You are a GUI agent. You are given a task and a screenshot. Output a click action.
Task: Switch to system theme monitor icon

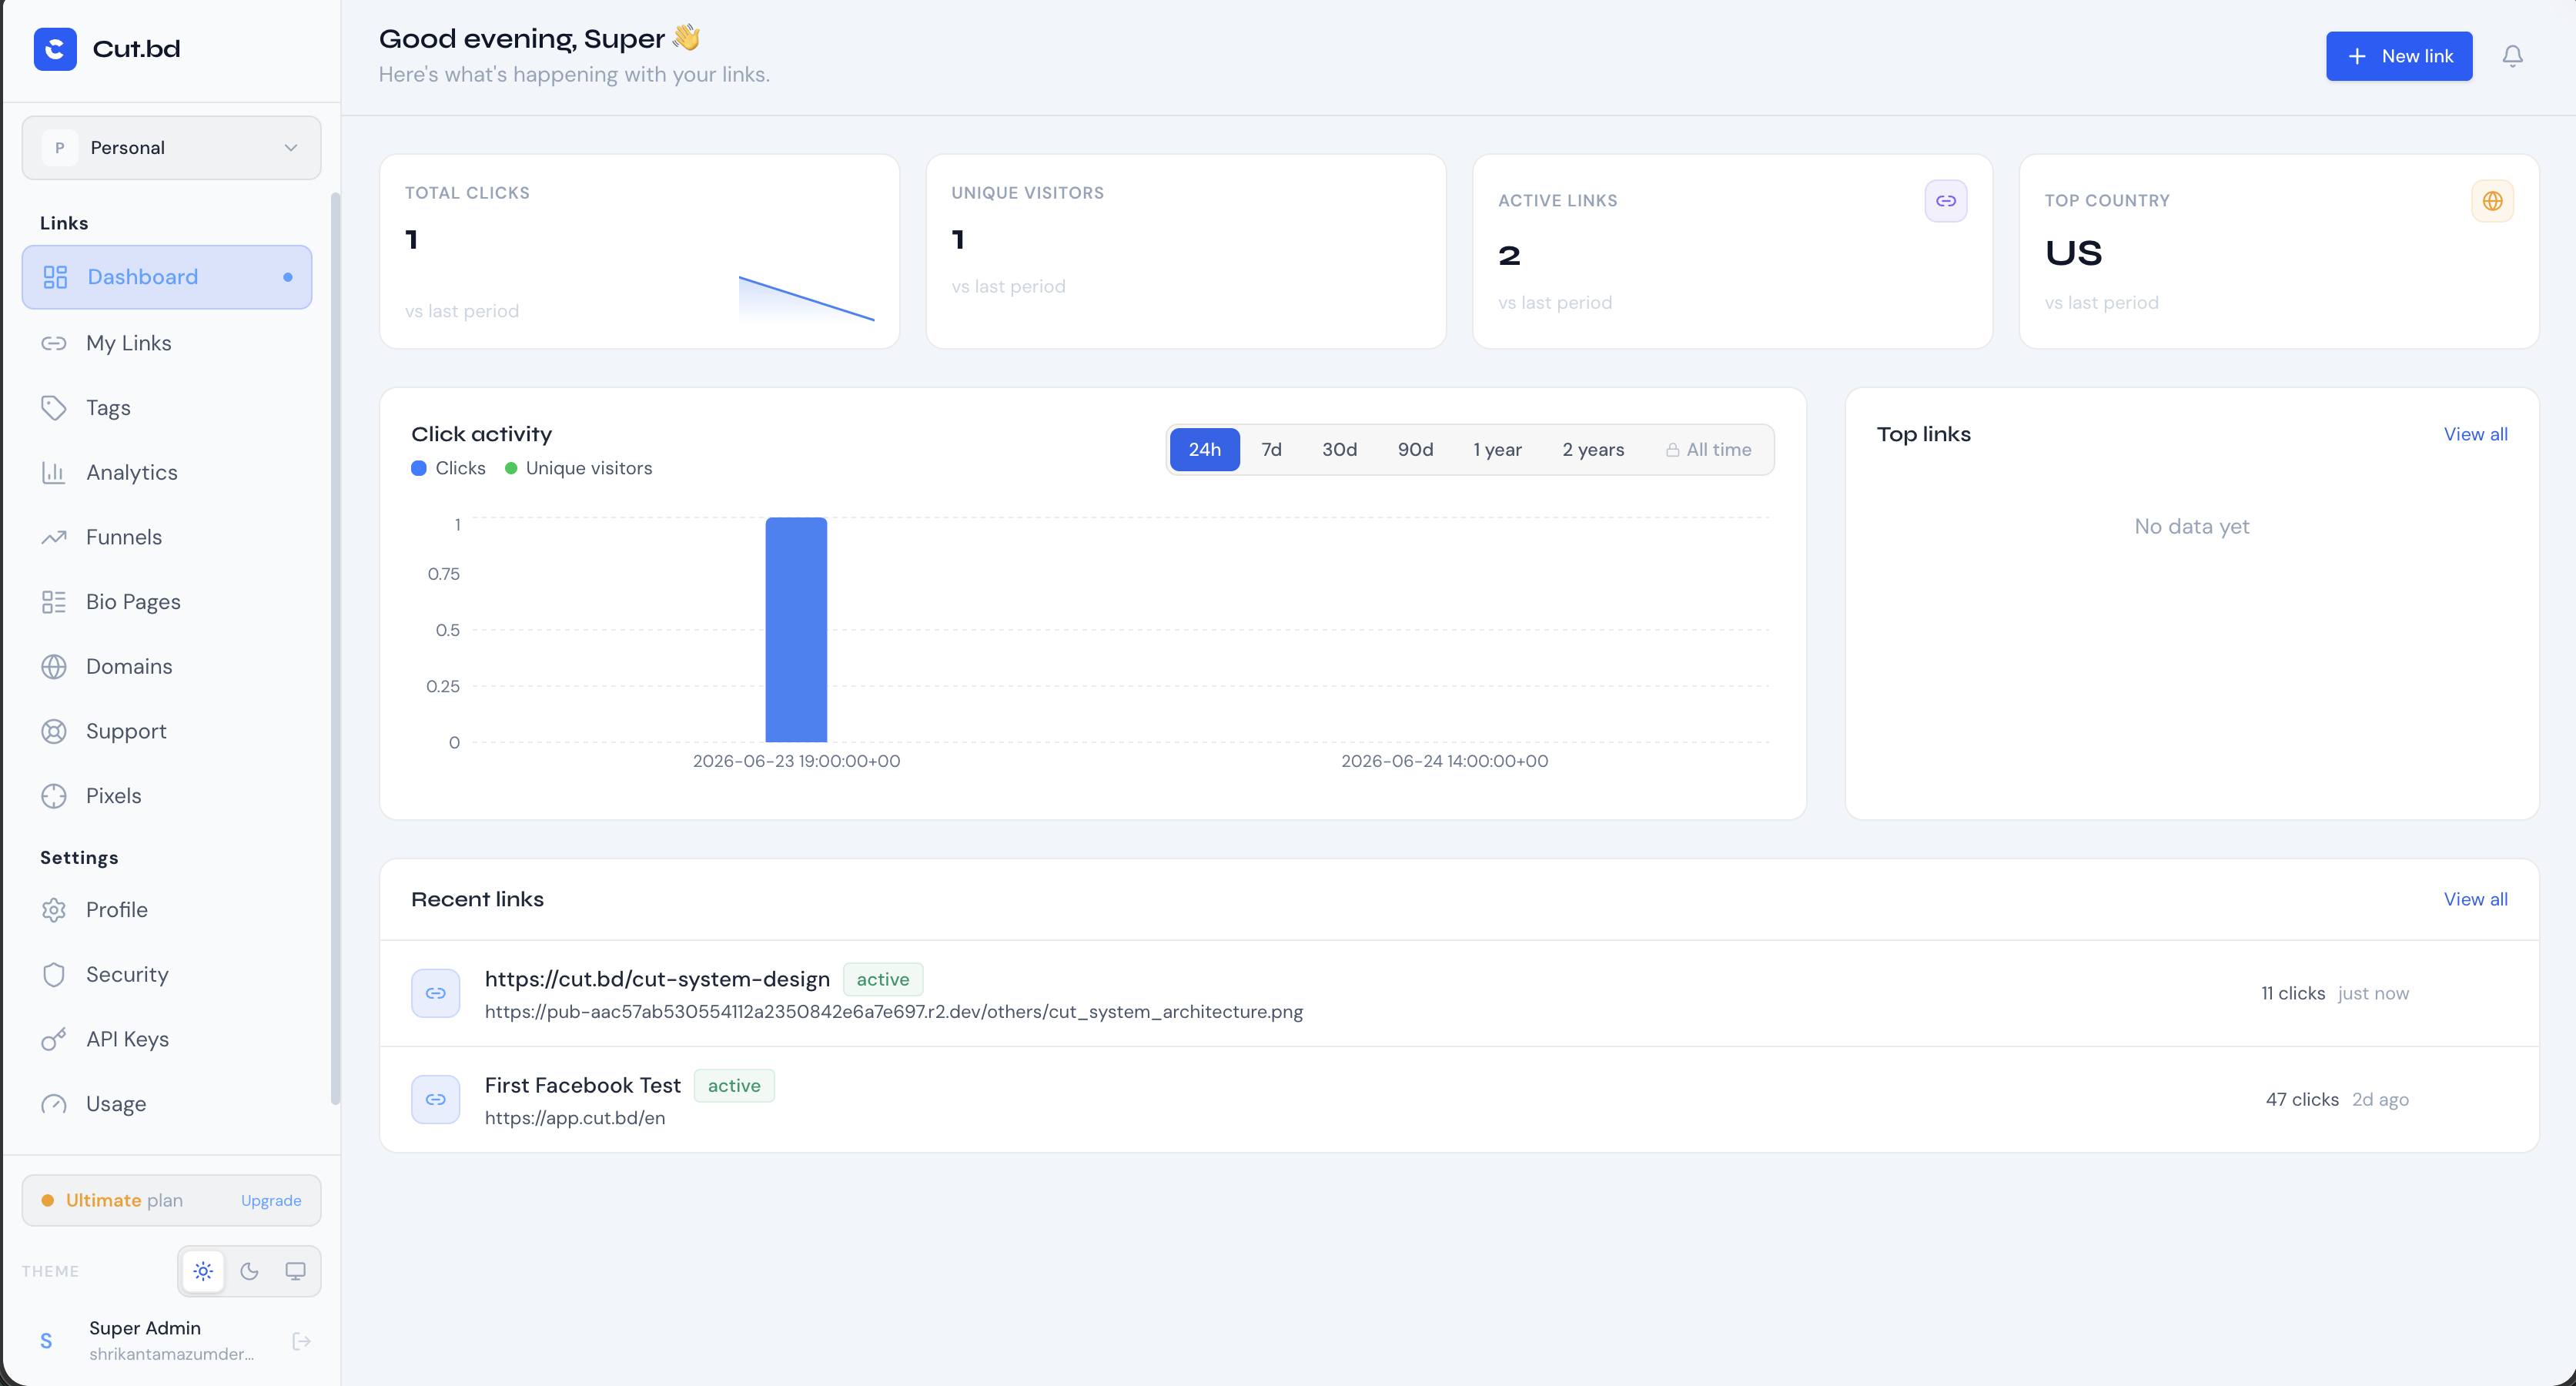point(295,1271)
